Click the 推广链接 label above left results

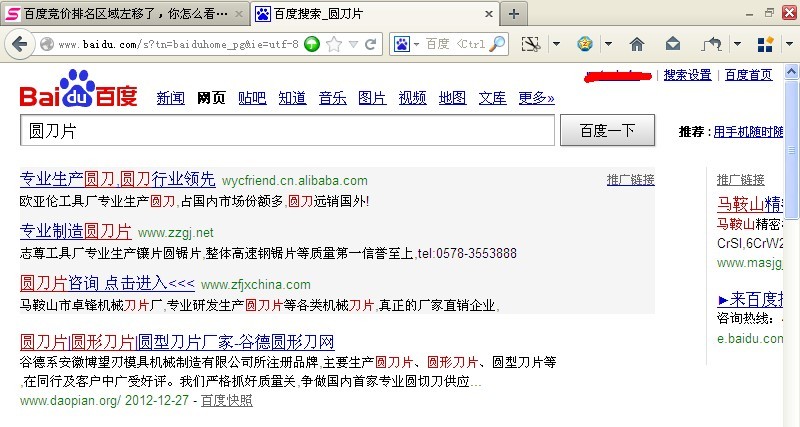631,180
